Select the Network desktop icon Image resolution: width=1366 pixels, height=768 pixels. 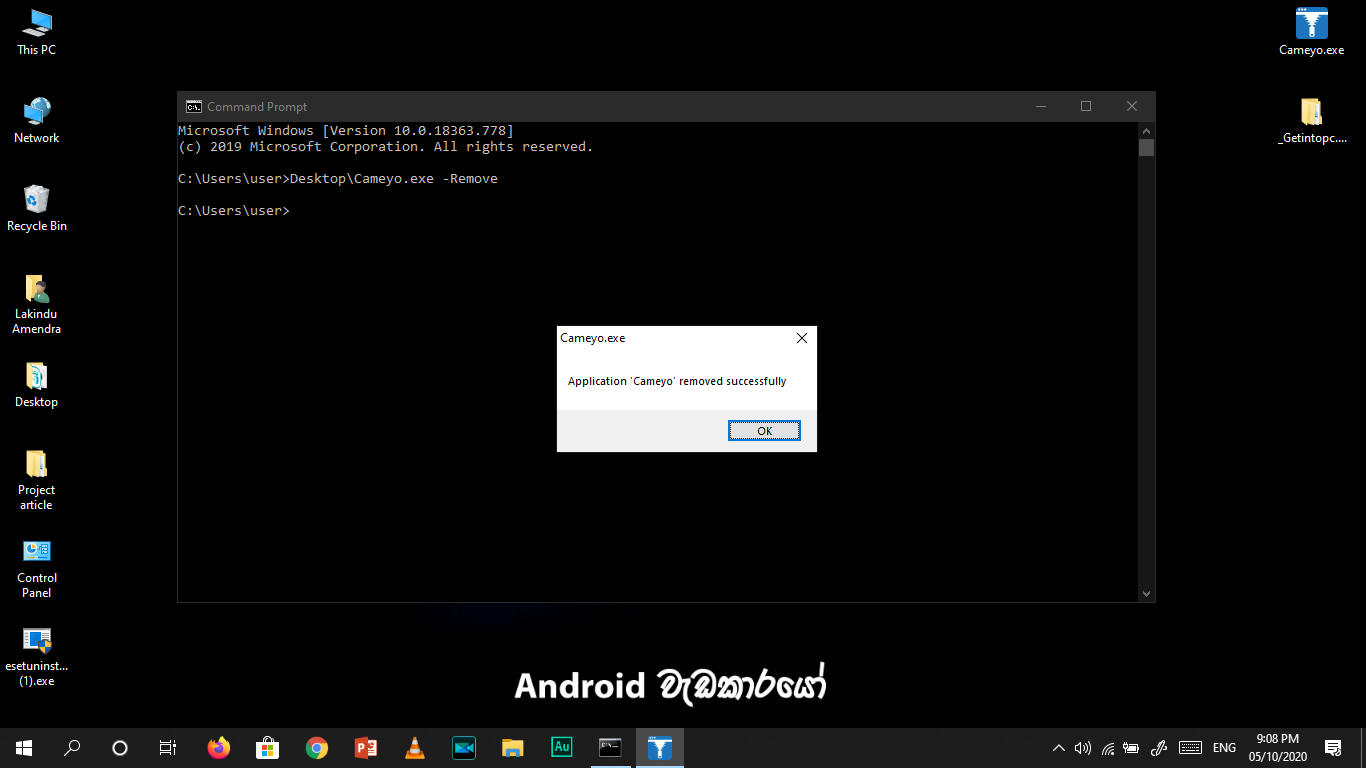tap(37, 121)
